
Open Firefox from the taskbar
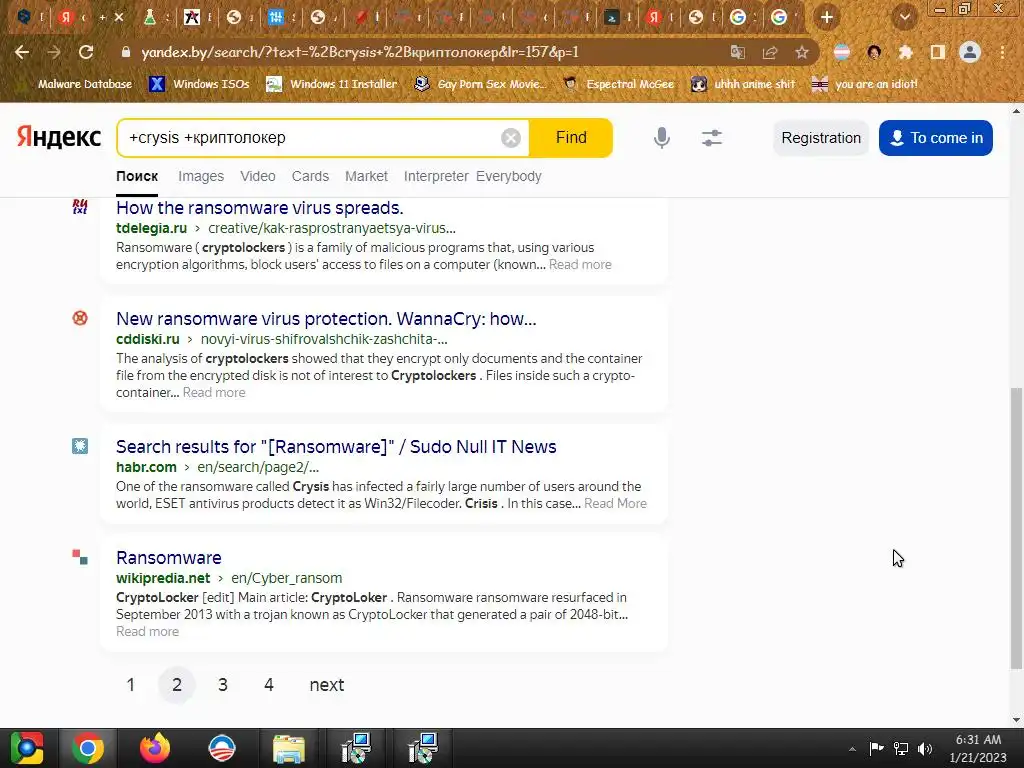click(x=155, y=748)
